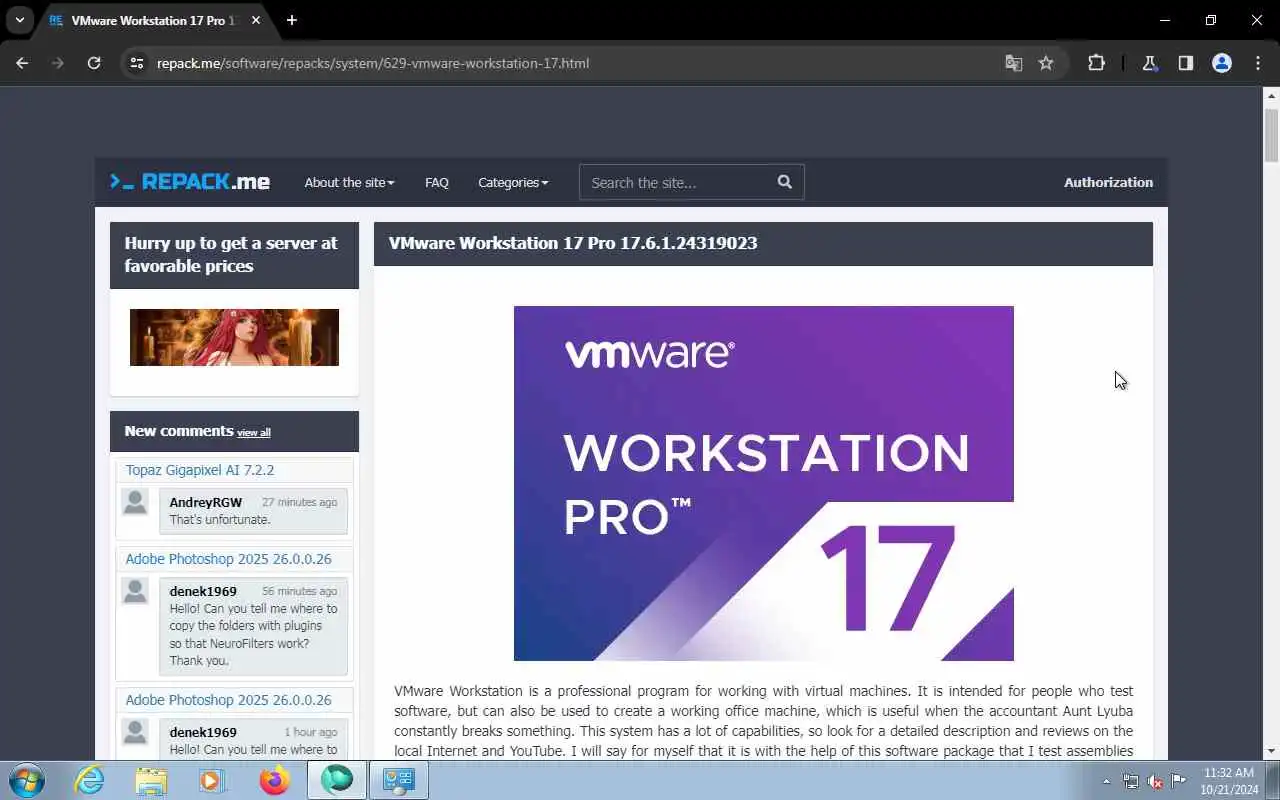Show hidden tray icons arrow
The width and height of the screenshot is (1280, 800).
[x=1106, y=781]
